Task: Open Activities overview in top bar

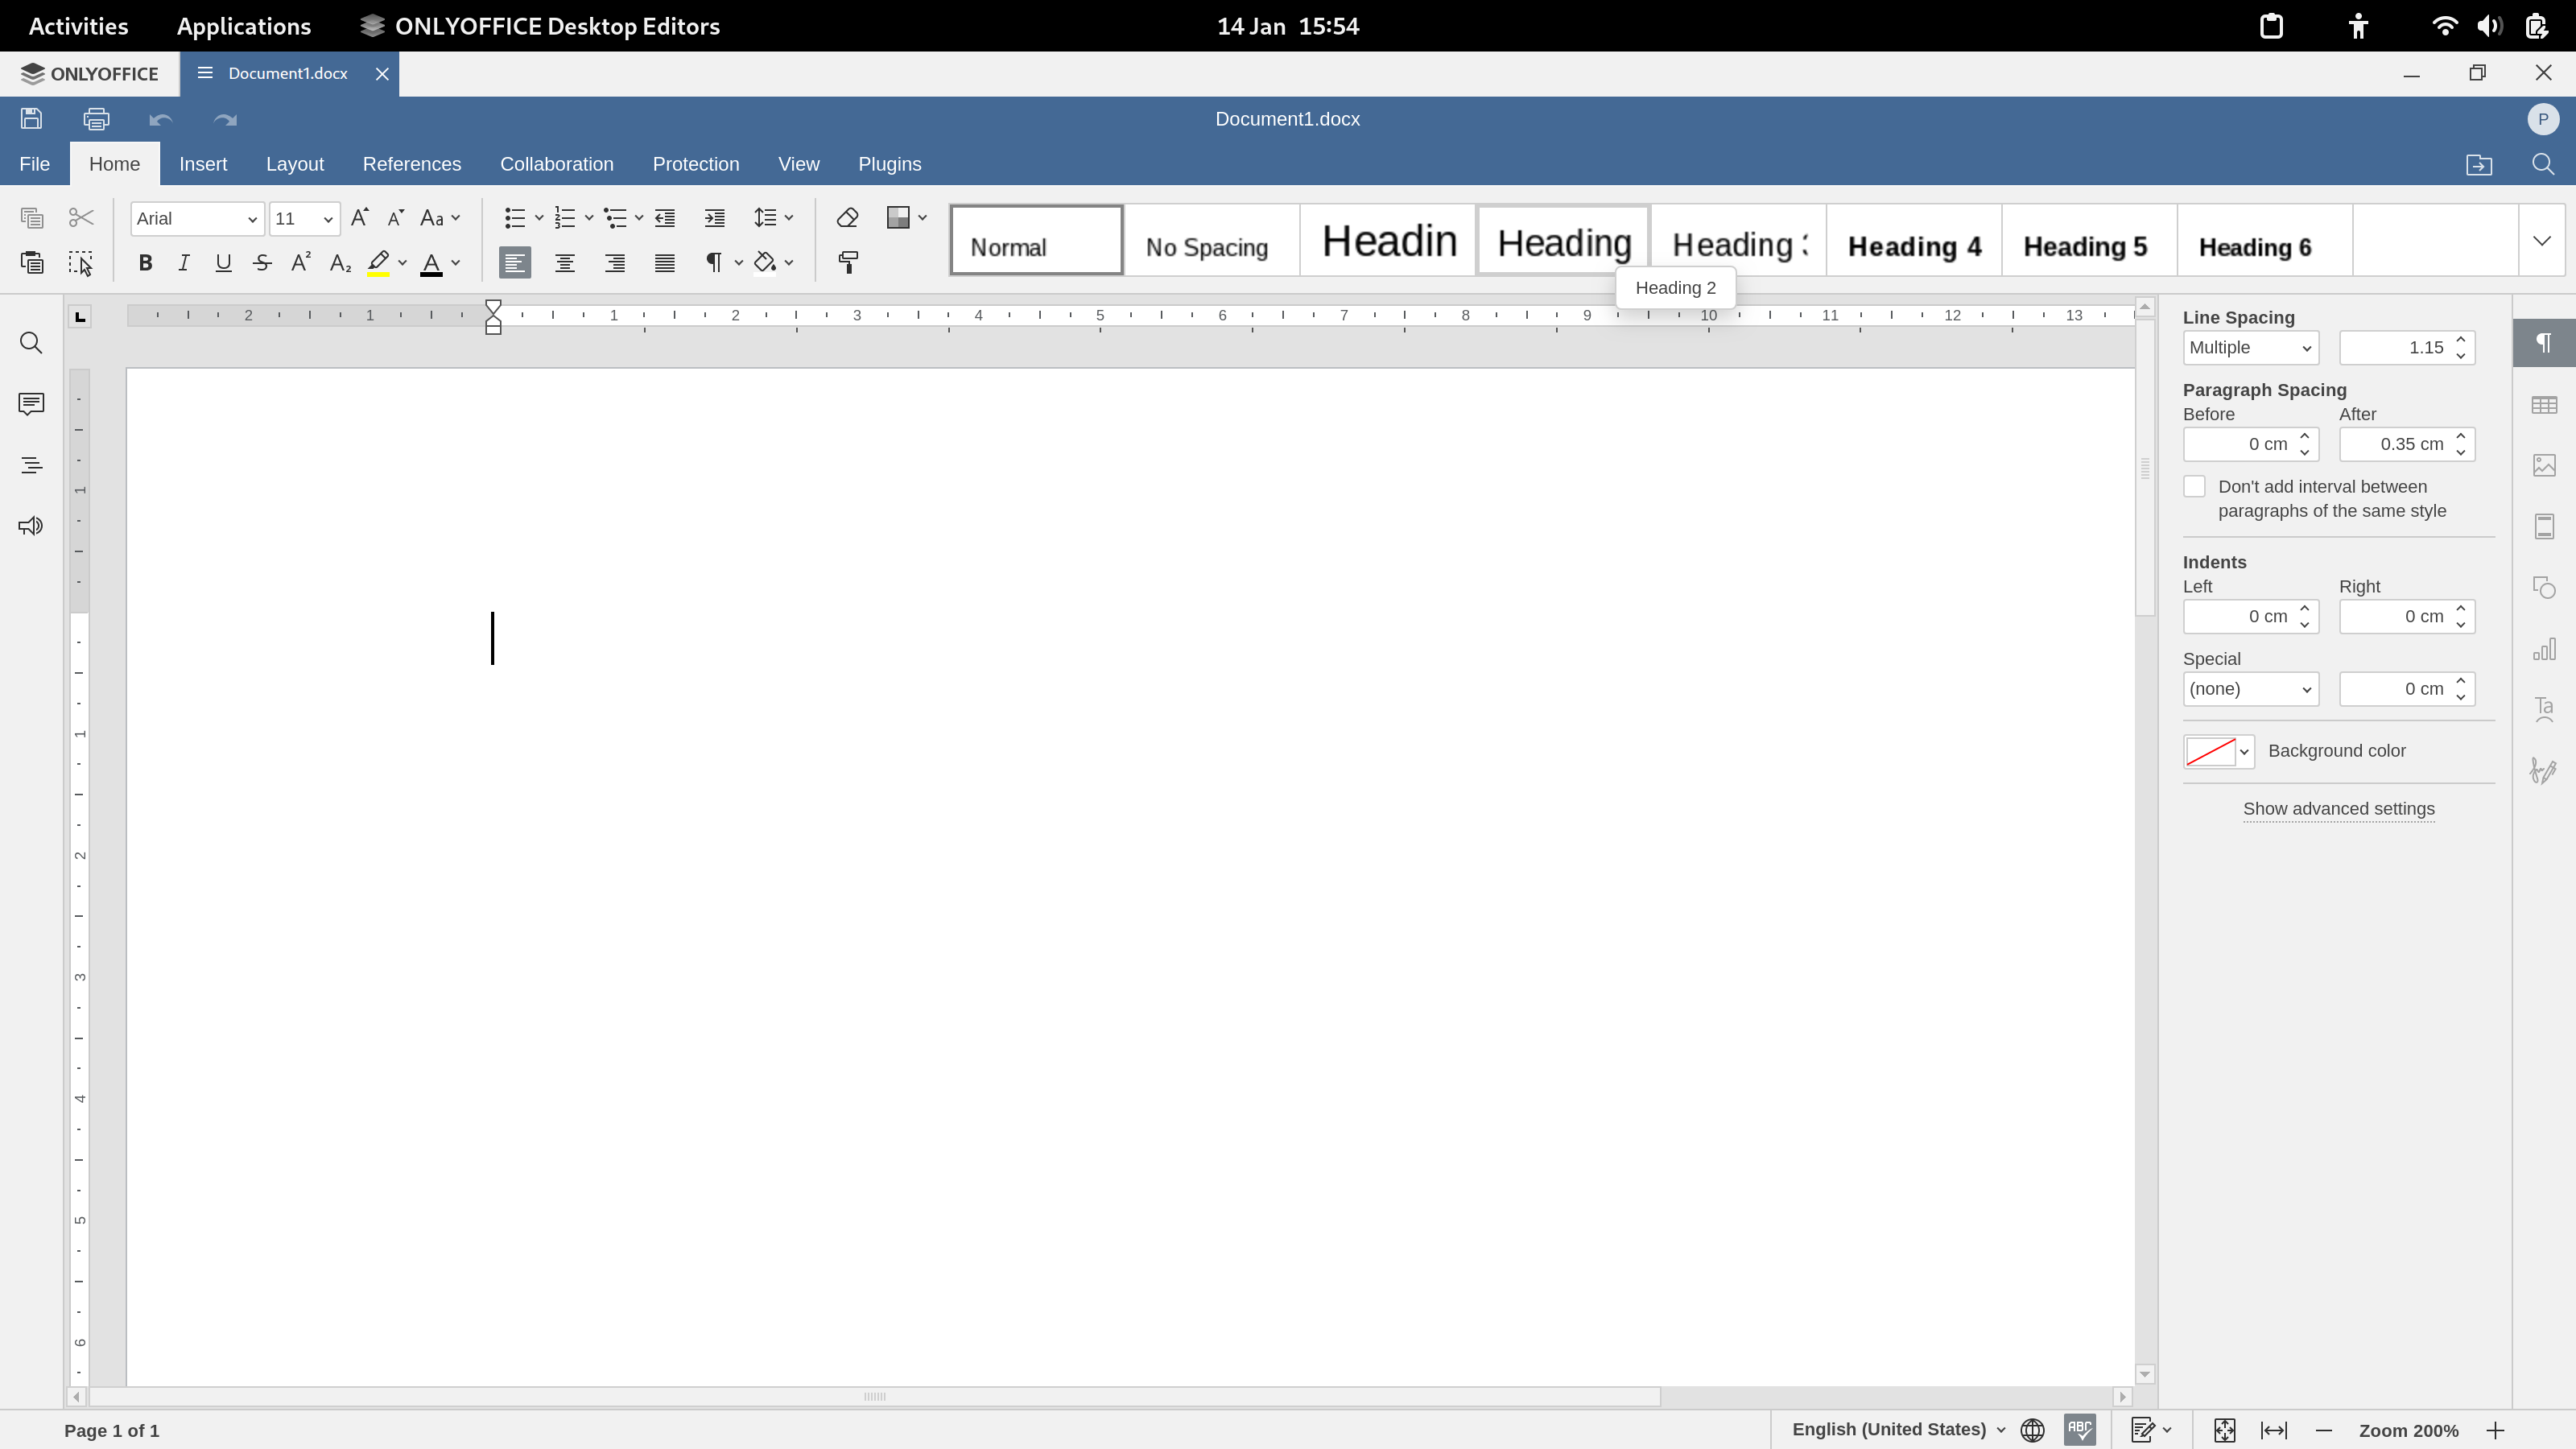Action: click(x=78, y=26)
